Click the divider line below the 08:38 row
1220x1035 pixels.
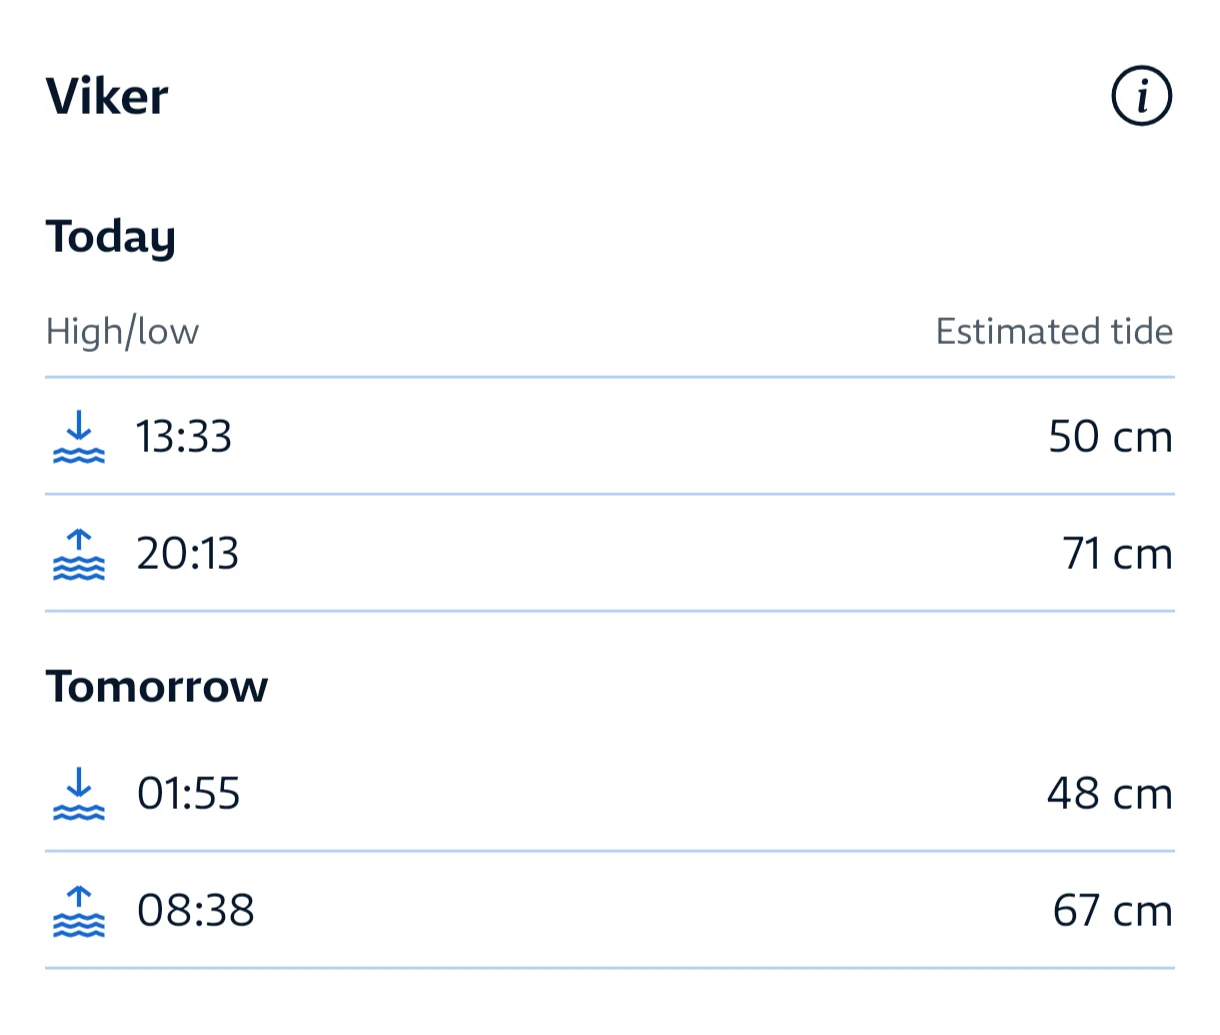[610, 968]
